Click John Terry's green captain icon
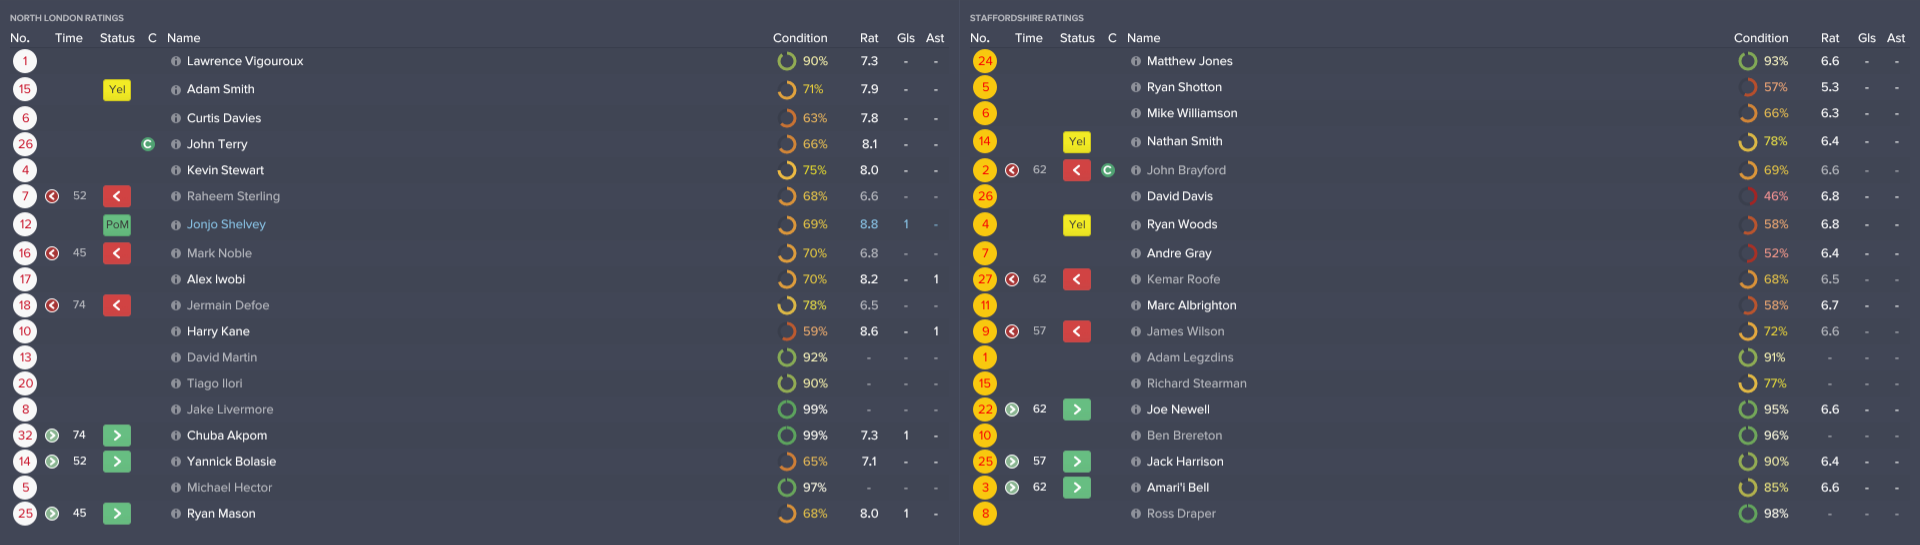Viewport: 1920px width, 545px height. click(148, 144)
